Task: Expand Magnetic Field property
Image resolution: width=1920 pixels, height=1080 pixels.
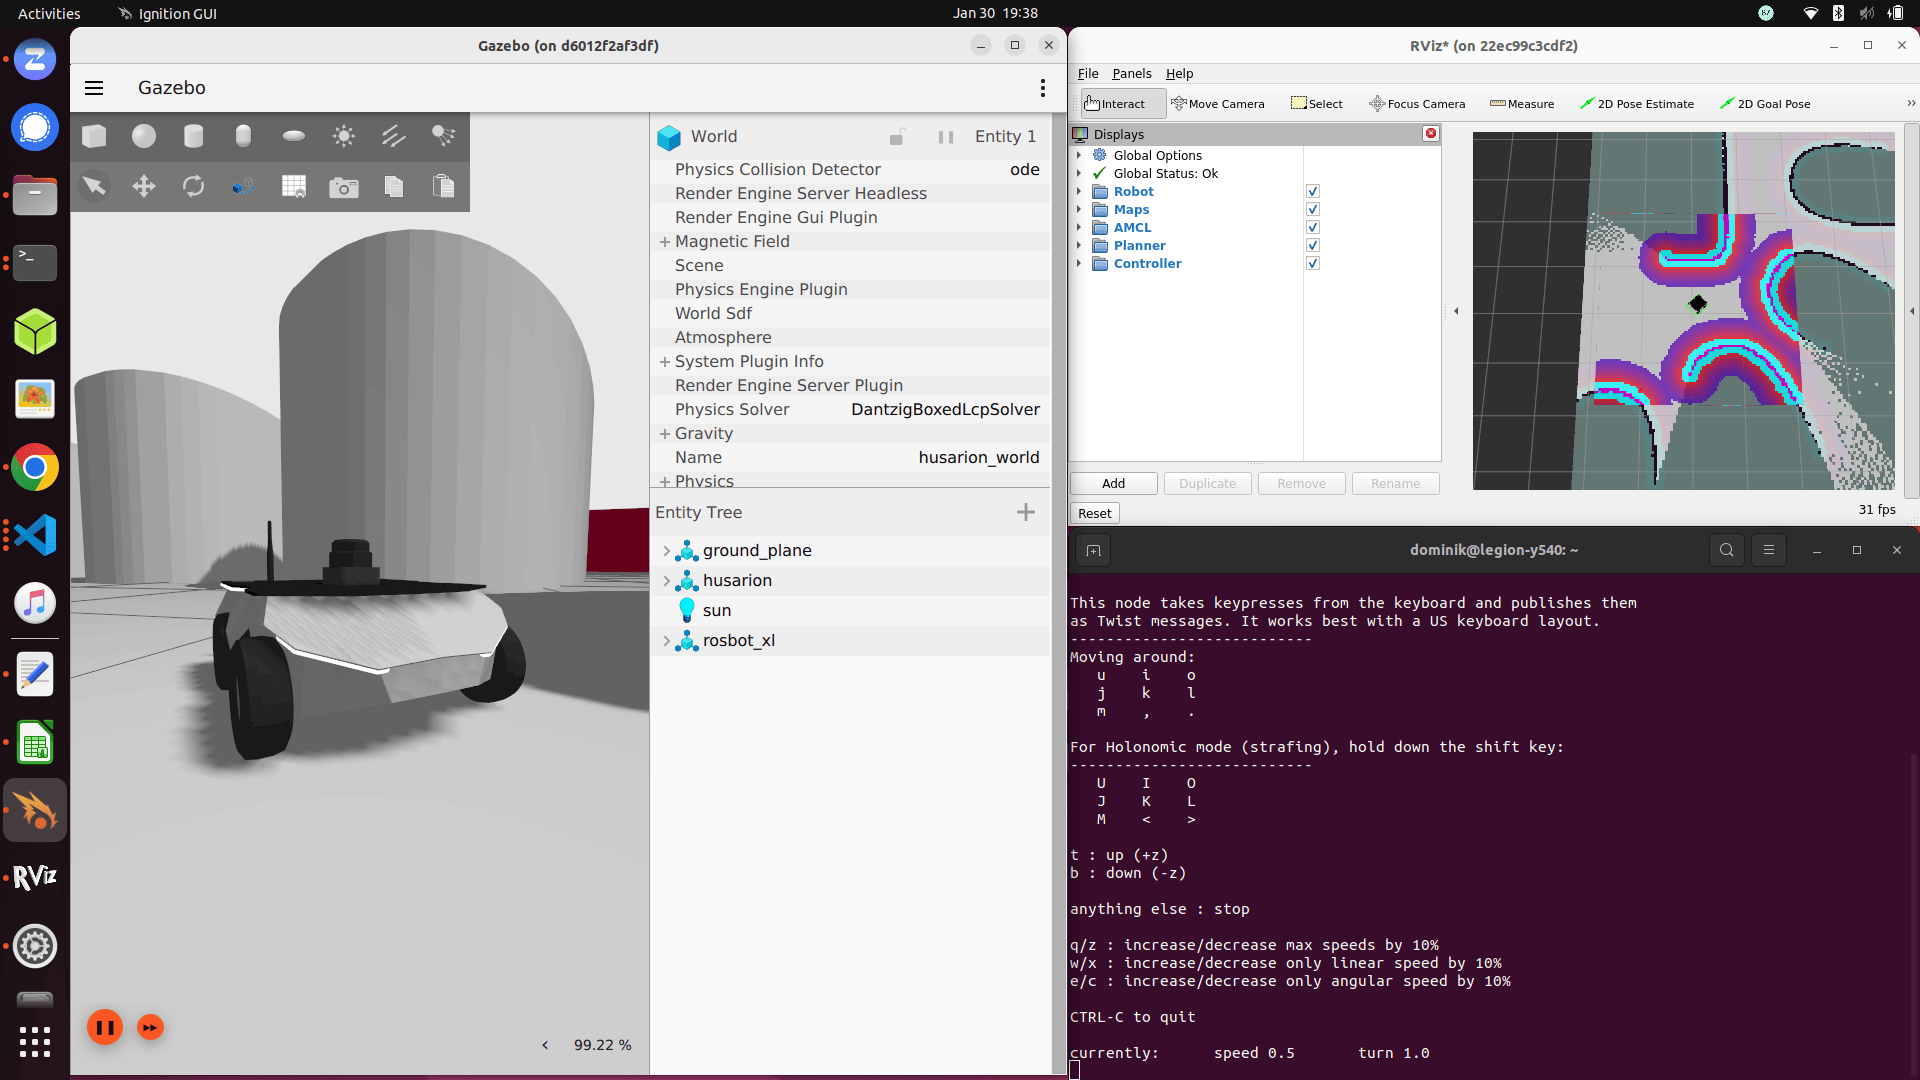Action: pos(664,242)
